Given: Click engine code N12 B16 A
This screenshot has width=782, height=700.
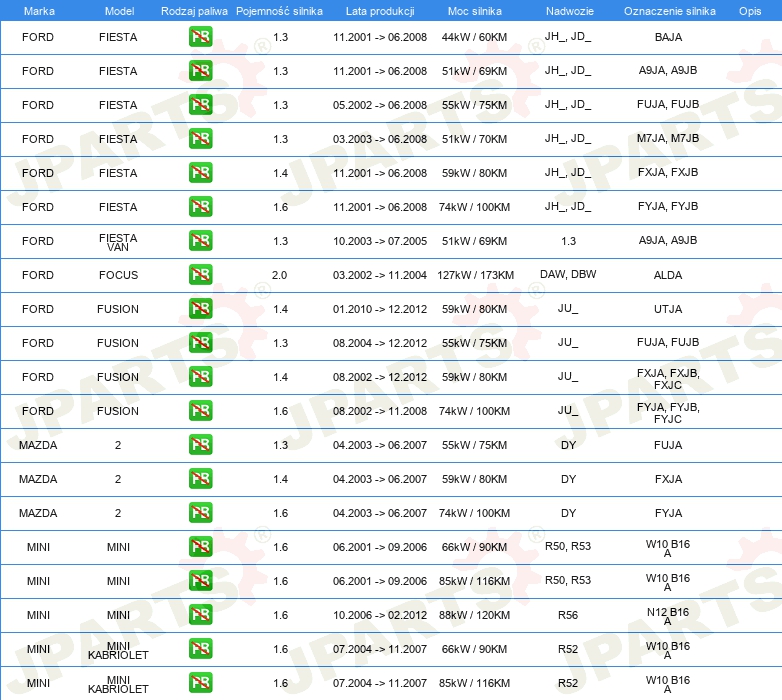Looking at the screenshot, I should click(x=668, y=616).
